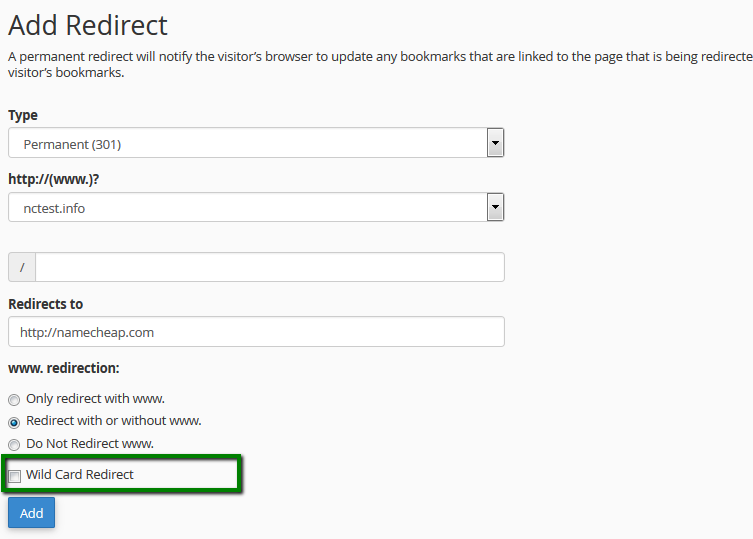
Task: Click the www. redirection section label
Action: pos(64,368)
